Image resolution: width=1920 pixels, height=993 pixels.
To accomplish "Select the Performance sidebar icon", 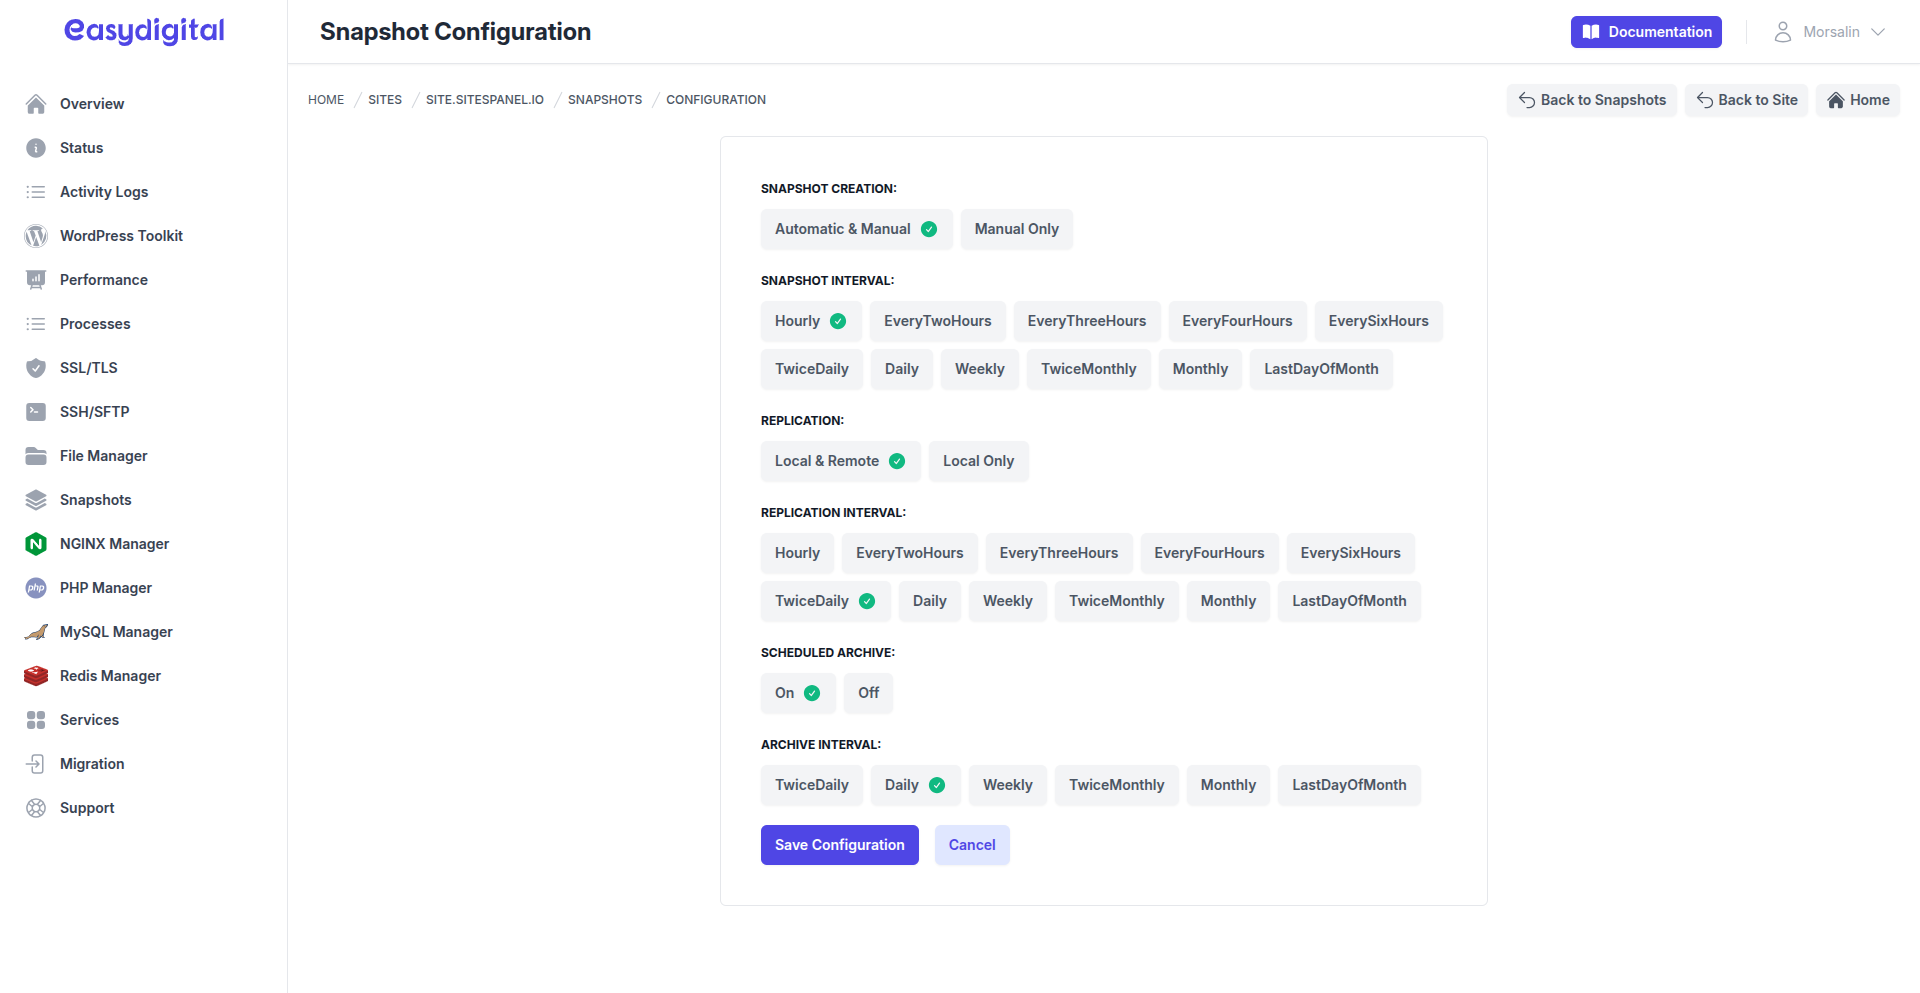I will coord(36,279).
